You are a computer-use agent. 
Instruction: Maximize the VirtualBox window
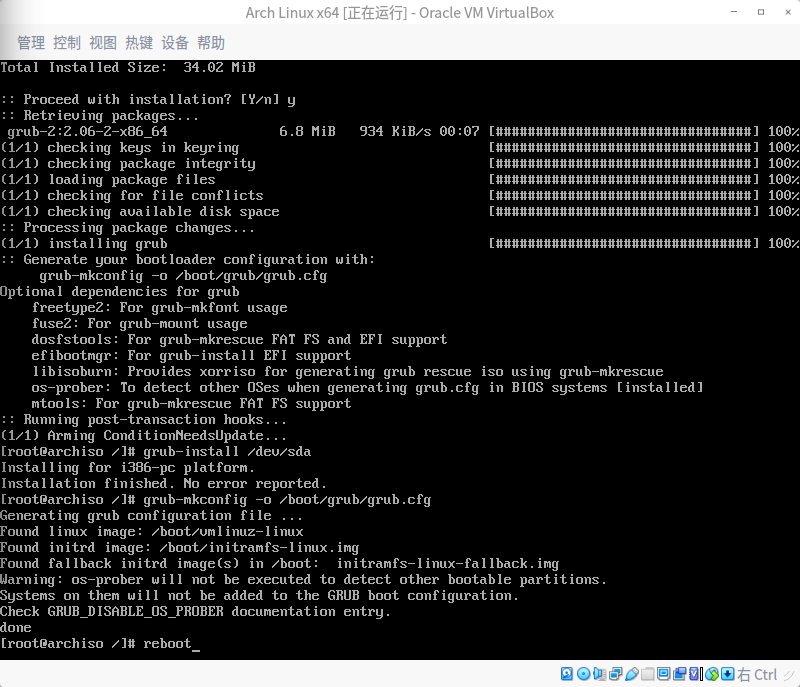pos(761,12)
